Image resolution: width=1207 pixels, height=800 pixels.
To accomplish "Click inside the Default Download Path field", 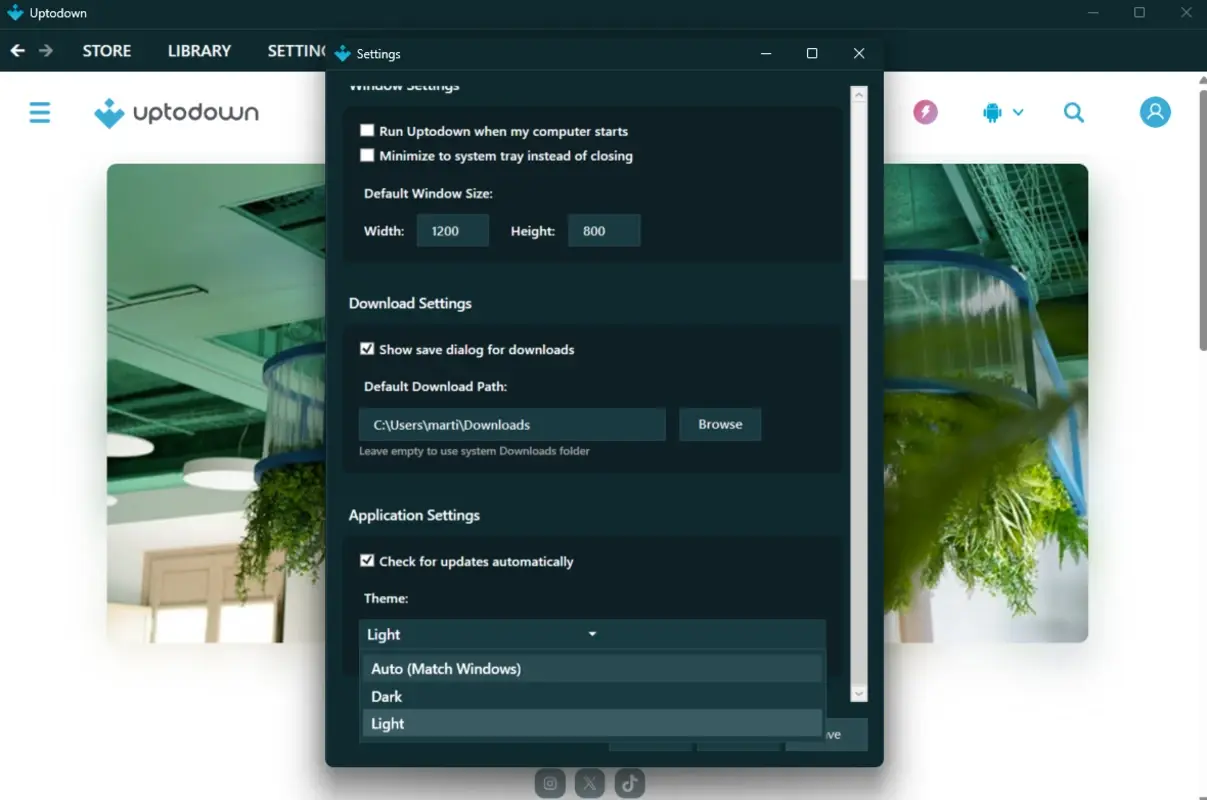I will 511,424.
